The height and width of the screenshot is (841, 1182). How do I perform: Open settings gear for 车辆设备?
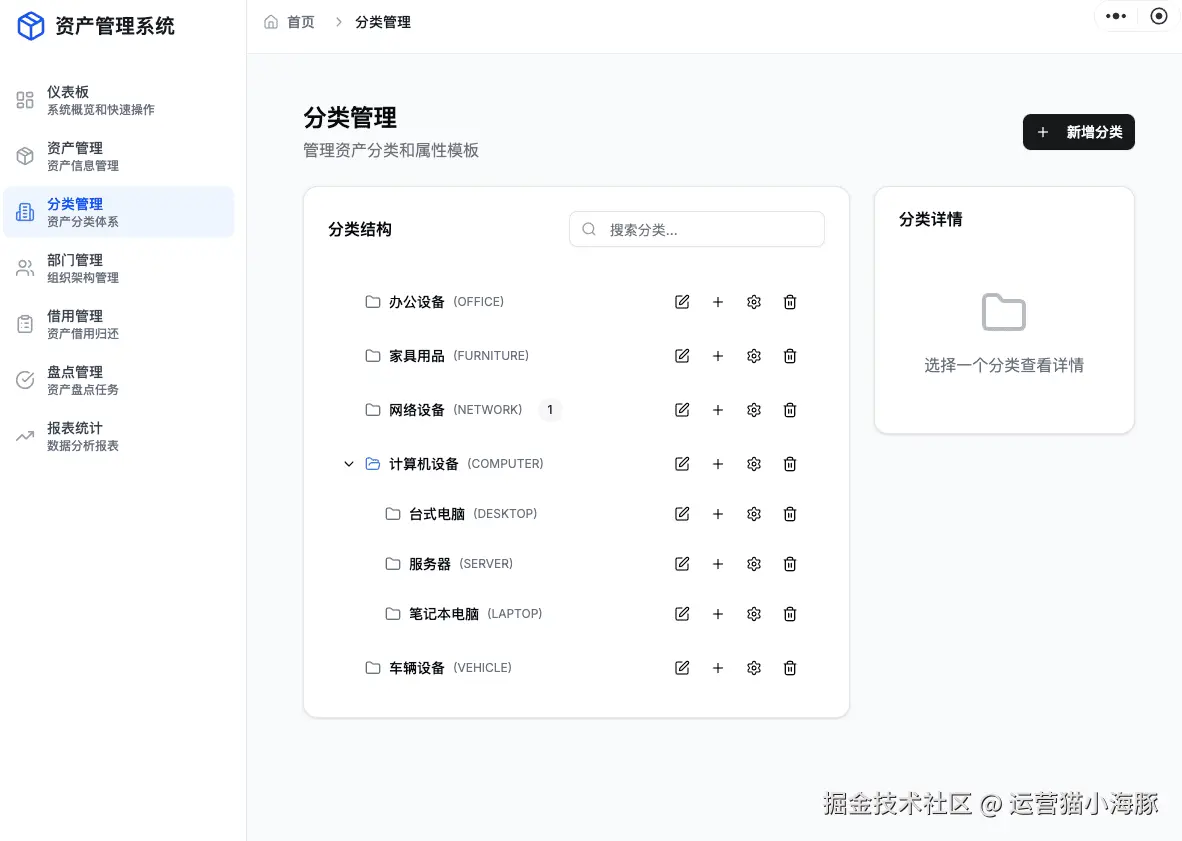(754, 668)
